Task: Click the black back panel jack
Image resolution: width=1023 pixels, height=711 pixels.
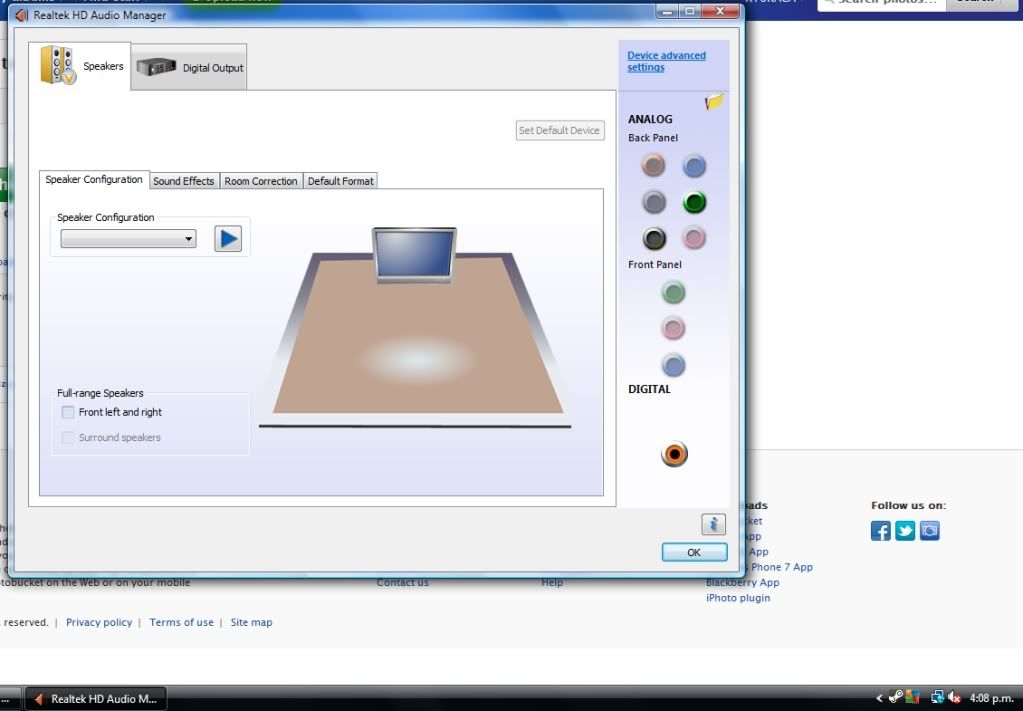Action: click(x=654, y=238)
